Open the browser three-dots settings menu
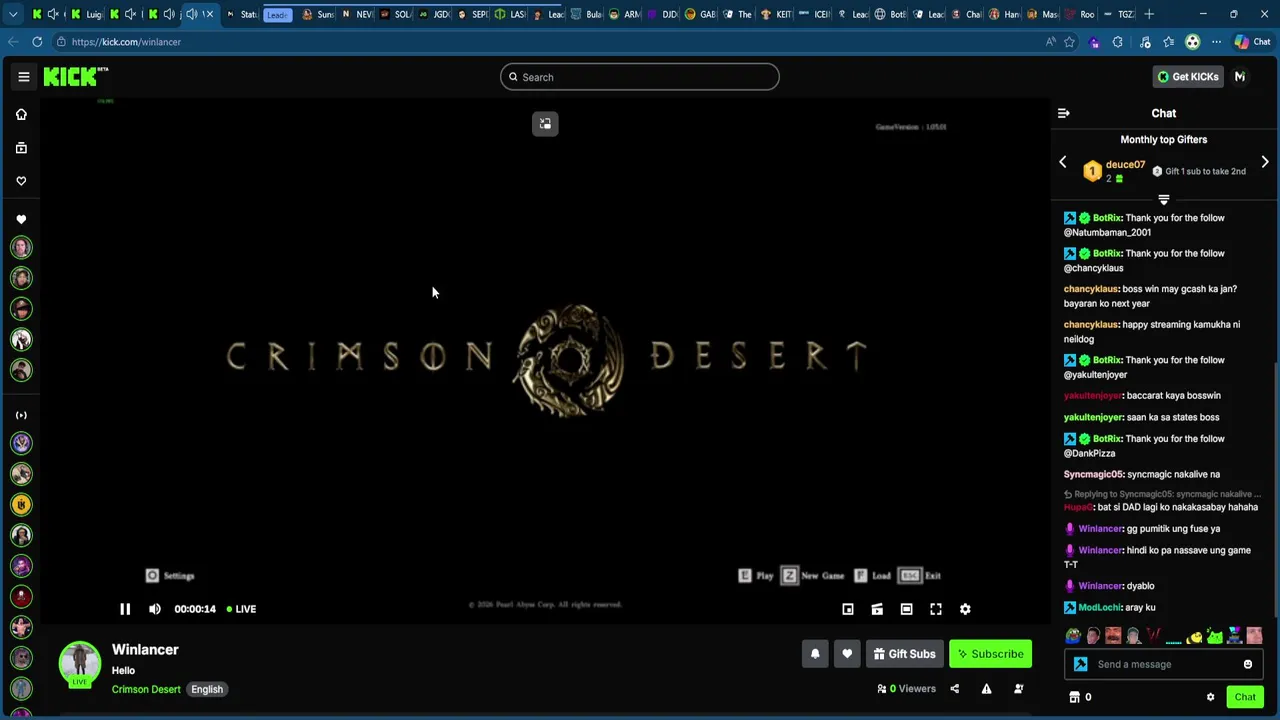This screenshot has width=1280, height=720. click(x=1216, y=42)
